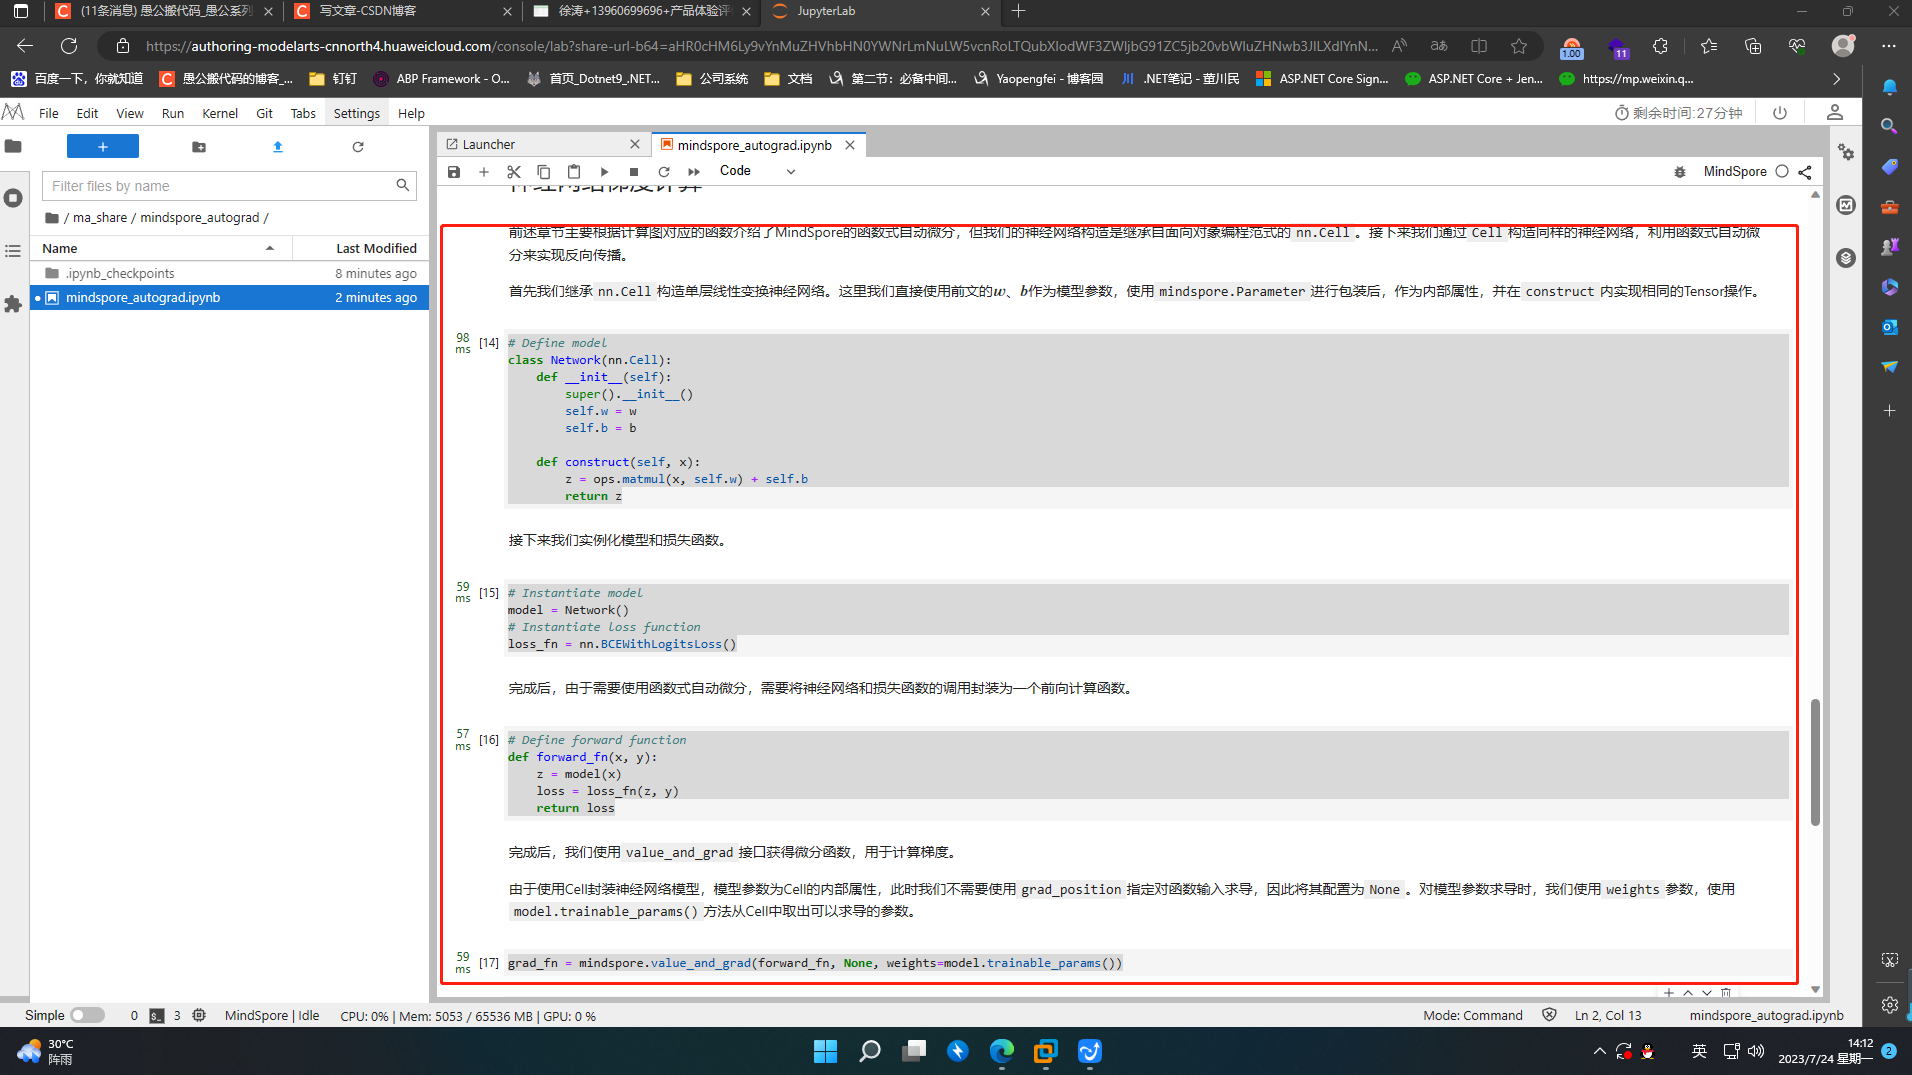This screenshot has height=1075, width=1912.
Task: Click MindSpore | Idle kernel status
Action: (272, 1015)
